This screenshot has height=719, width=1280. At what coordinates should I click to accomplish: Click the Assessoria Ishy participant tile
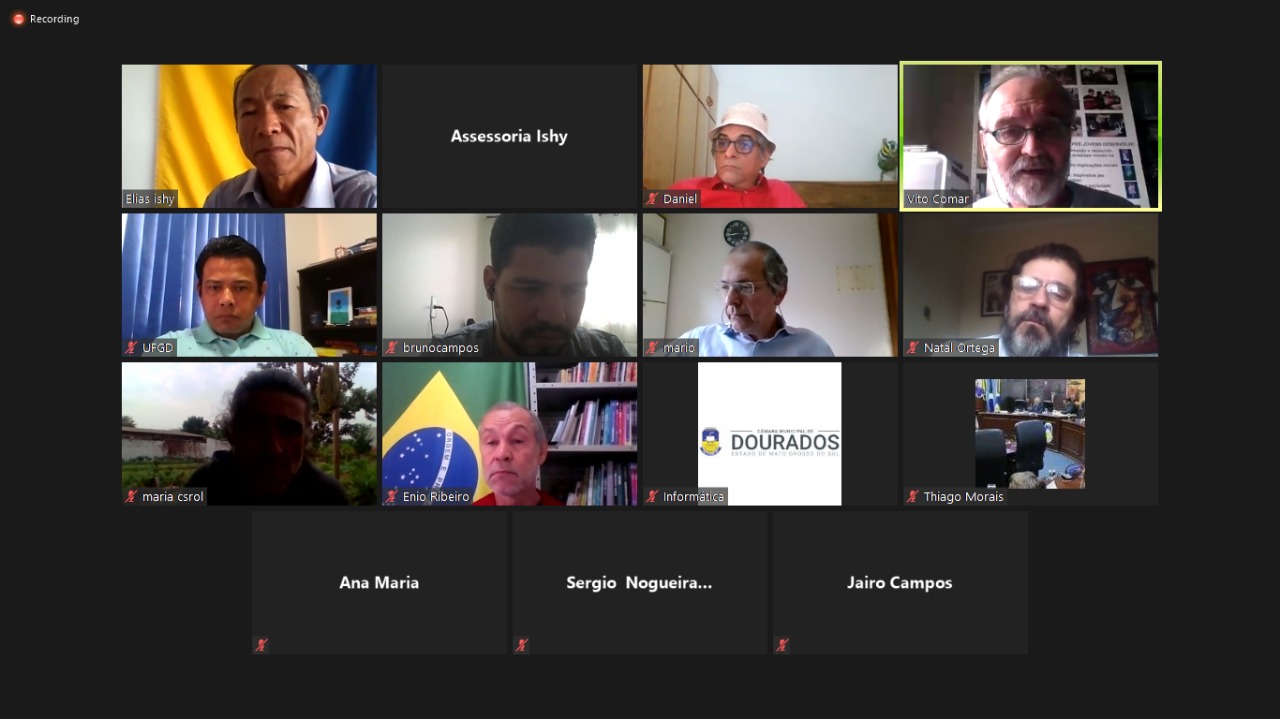509,136
